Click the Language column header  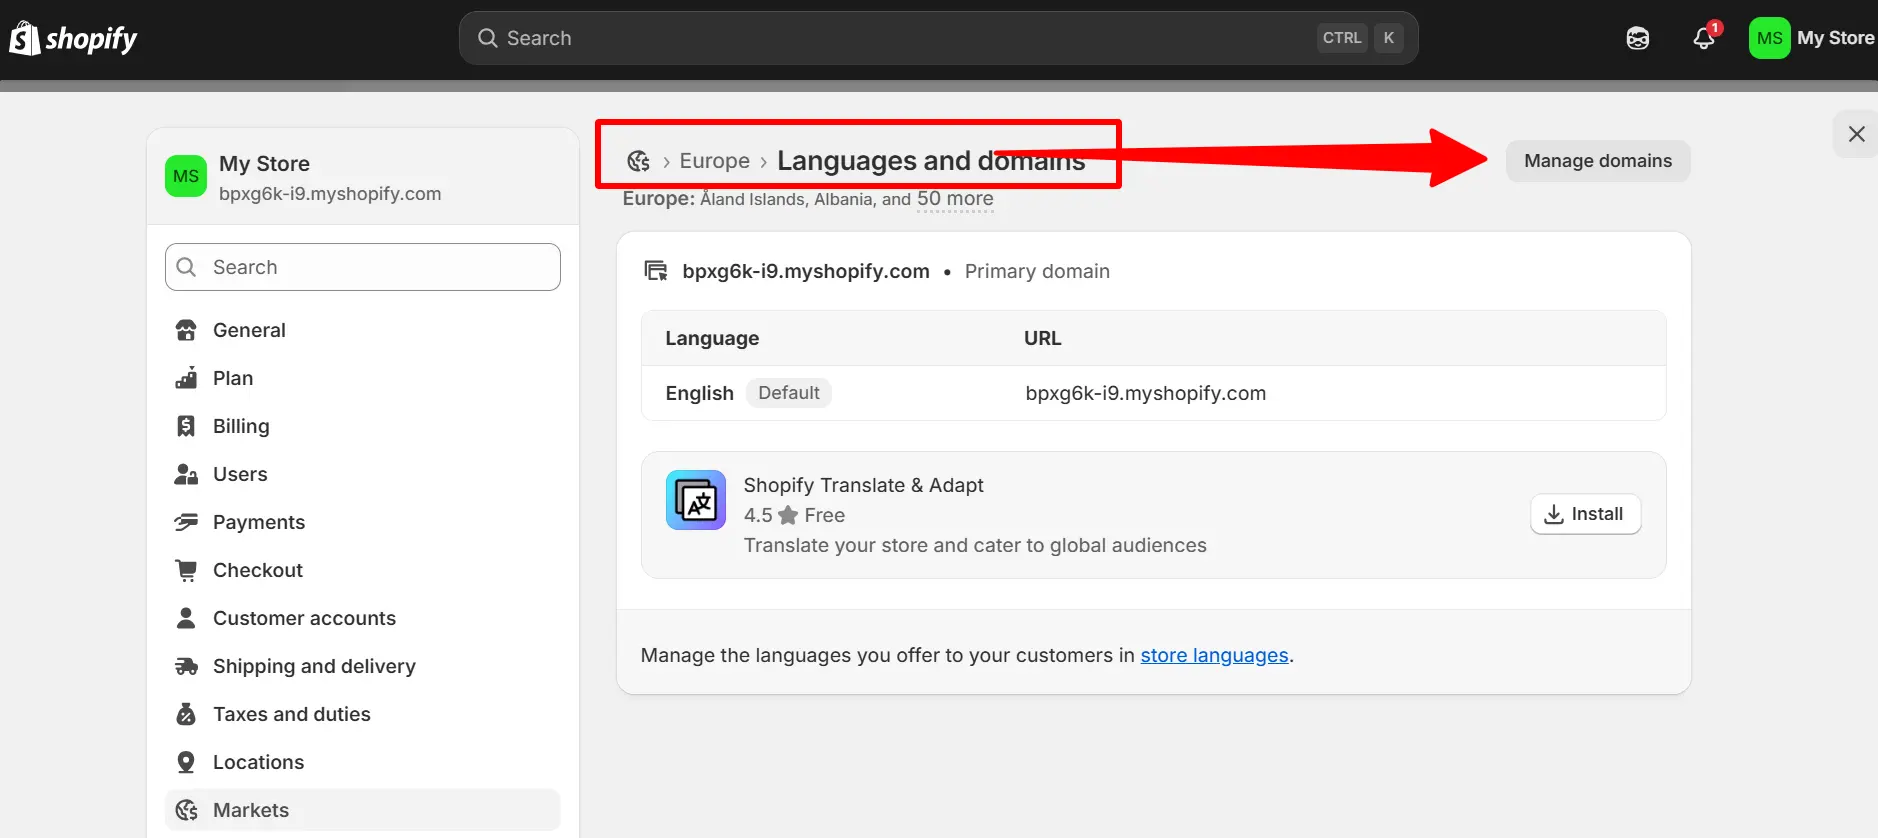[712, 338]
